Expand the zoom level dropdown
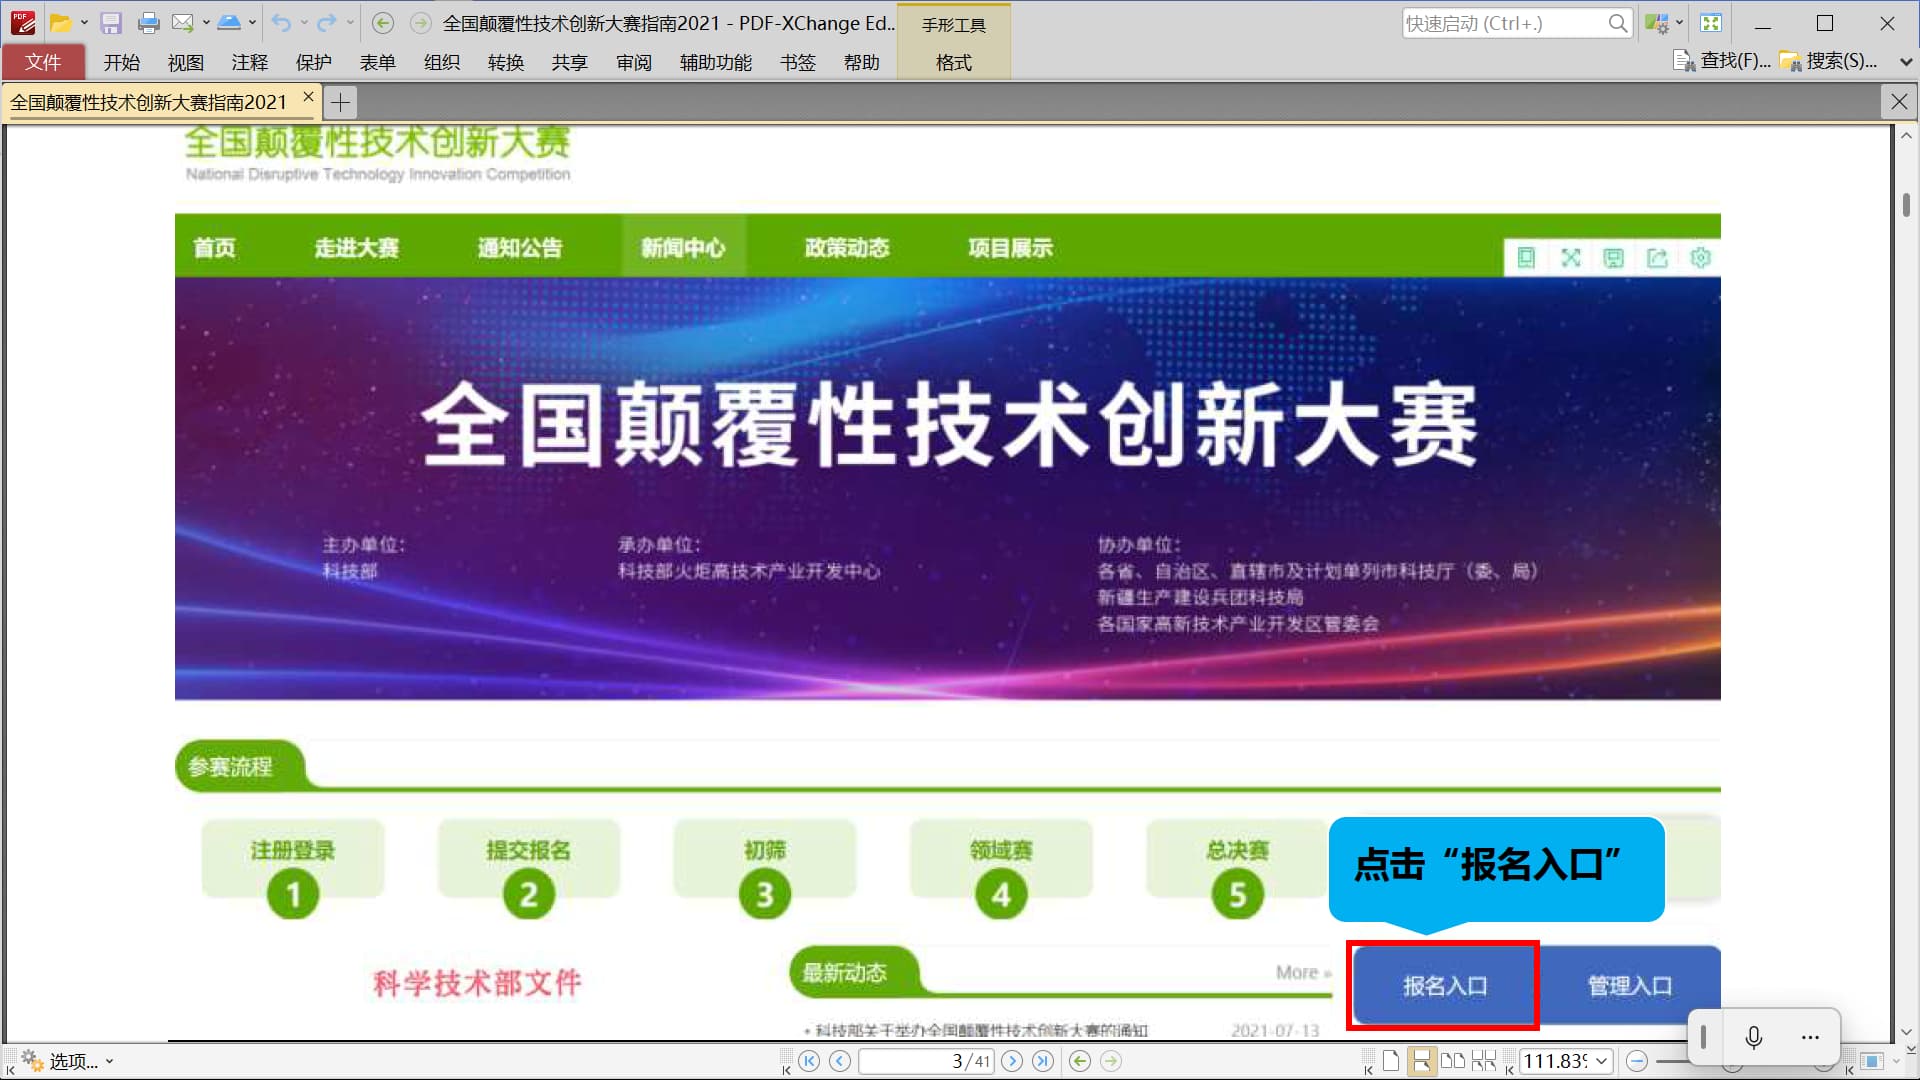Screen dimensions: 1920x1080 click(1601, 1061)
